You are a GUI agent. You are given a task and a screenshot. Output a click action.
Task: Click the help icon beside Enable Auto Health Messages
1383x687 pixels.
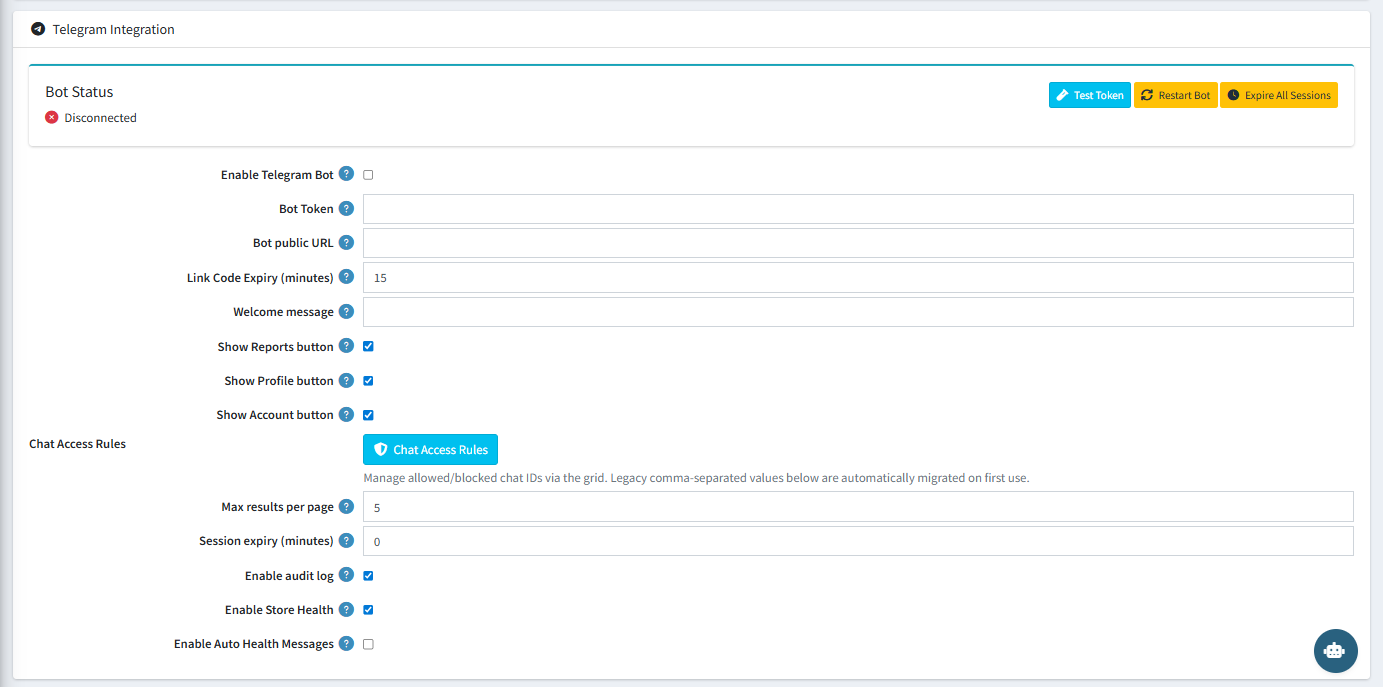[x=346, y=644]
